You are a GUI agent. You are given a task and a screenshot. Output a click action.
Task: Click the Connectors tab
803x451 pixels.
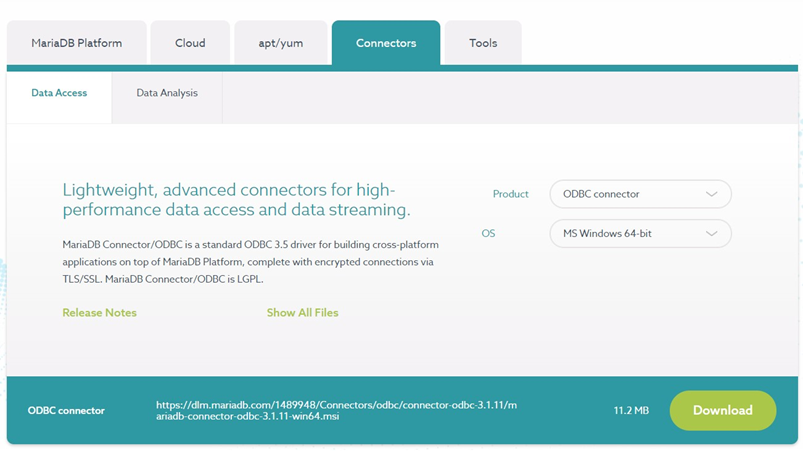pyautogui.click(x=386, y=43)
